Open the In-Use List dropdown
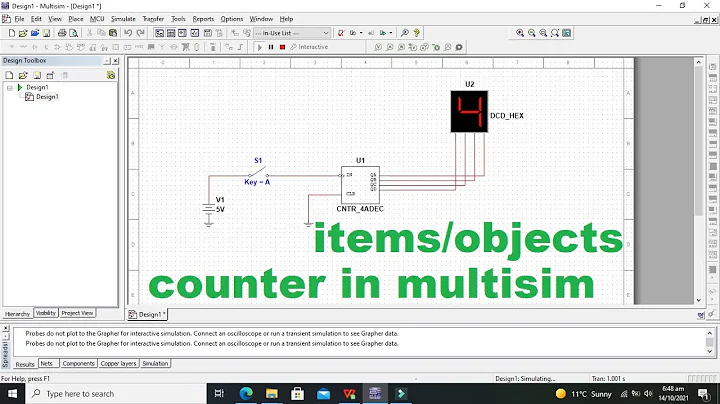720x404 pixels. coord(292,33)
